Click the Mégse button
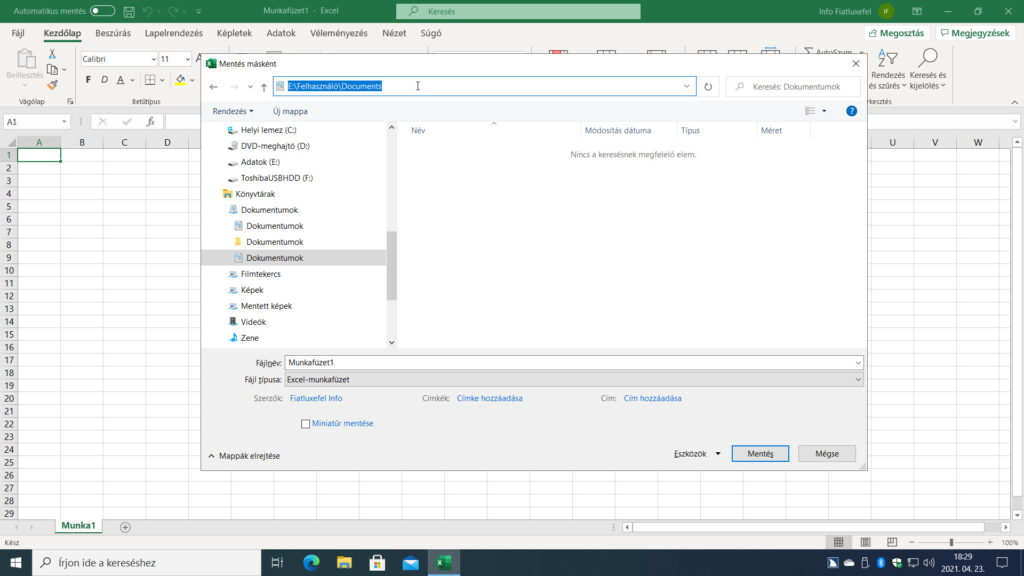 tap(827, 453)
